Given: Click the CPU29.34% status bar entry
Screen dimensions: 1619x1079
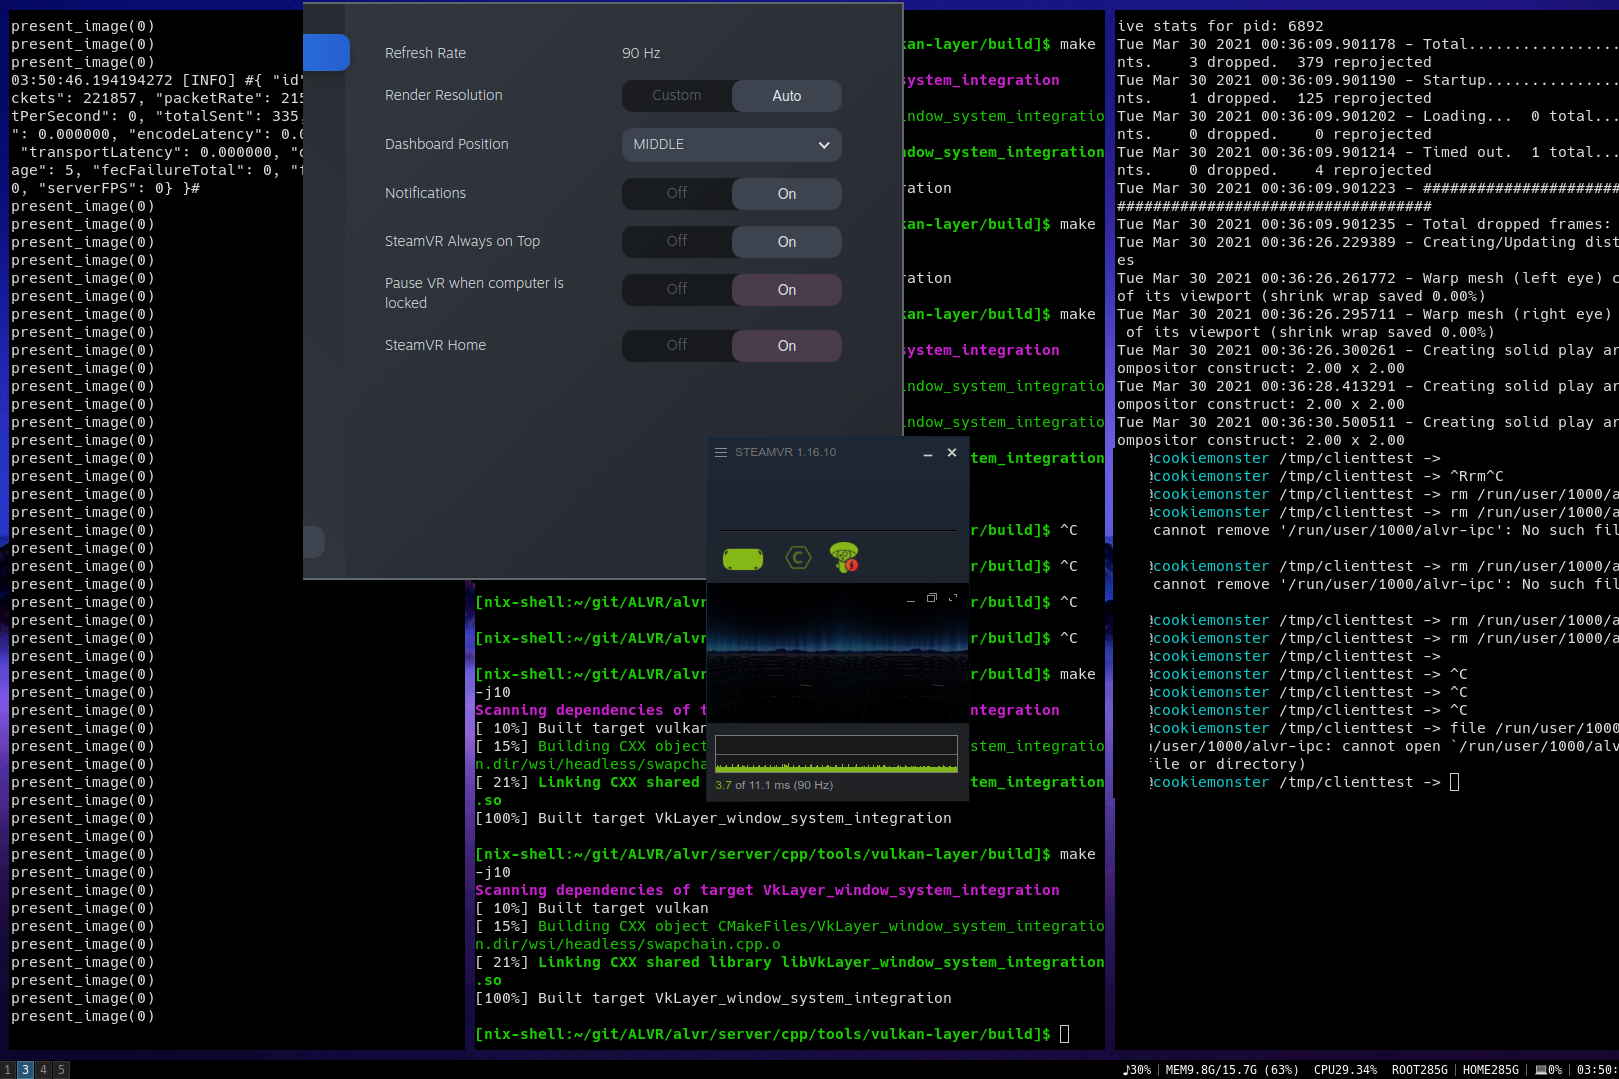Looking at the screenshot, I should [1345, 1070].
